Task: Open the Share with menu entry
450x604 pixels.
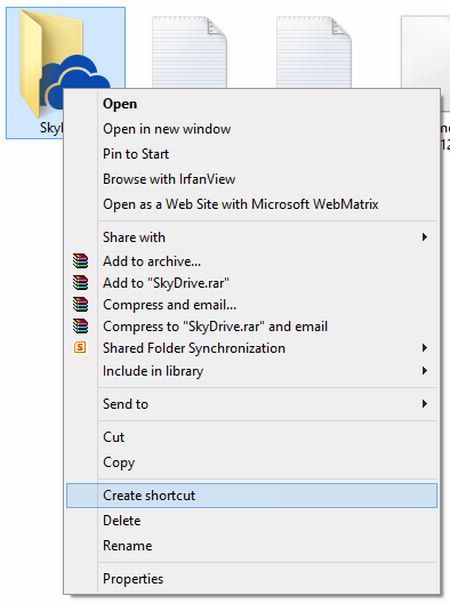Action: click(x=252, y=237)
